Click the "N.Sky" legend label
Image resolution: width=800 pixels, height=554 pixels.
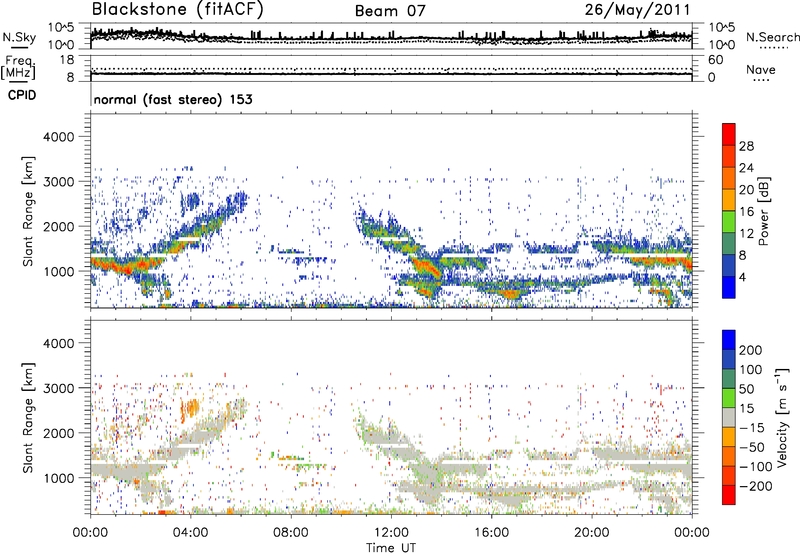(x=19, y=37)
